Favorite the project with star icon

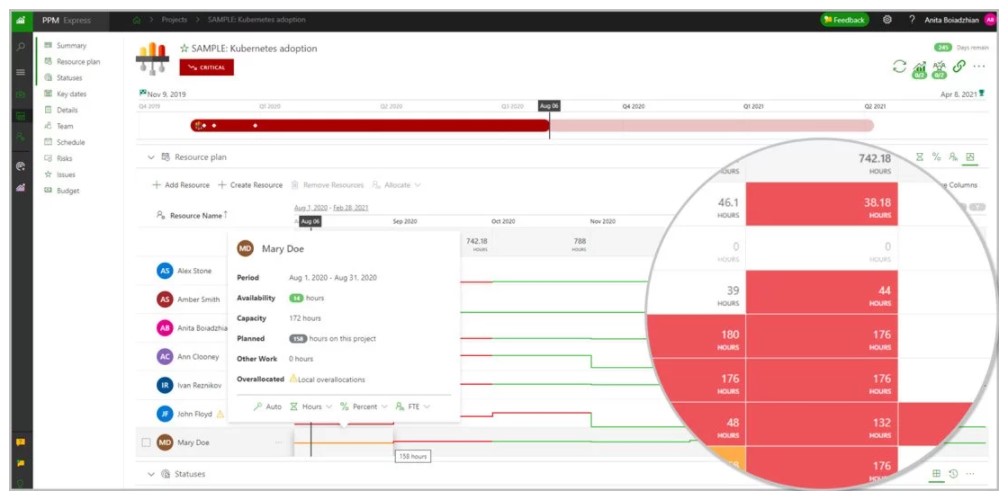pyautogui.click(x=184, y=48)
